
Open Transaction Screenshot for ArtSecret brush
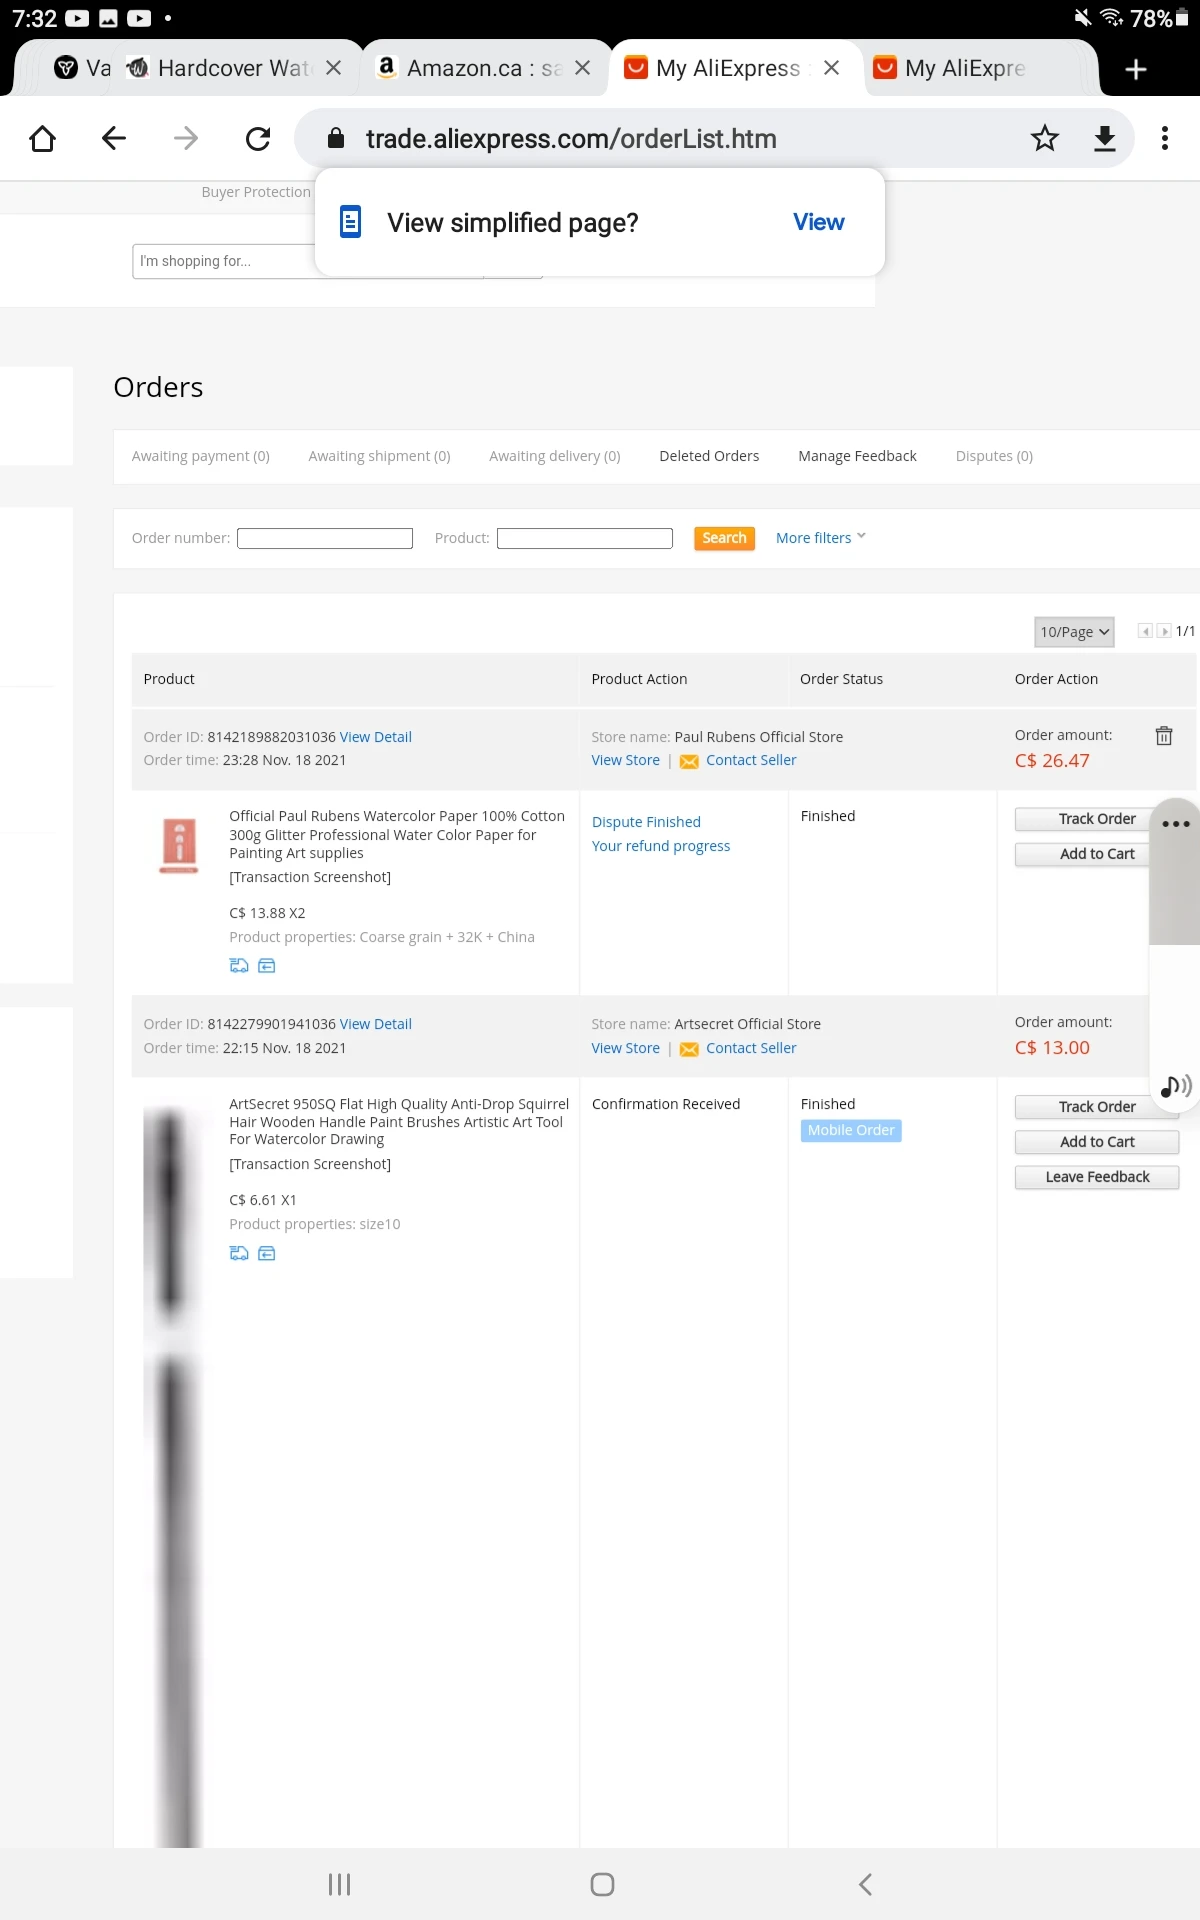[x=310, y=1164]
